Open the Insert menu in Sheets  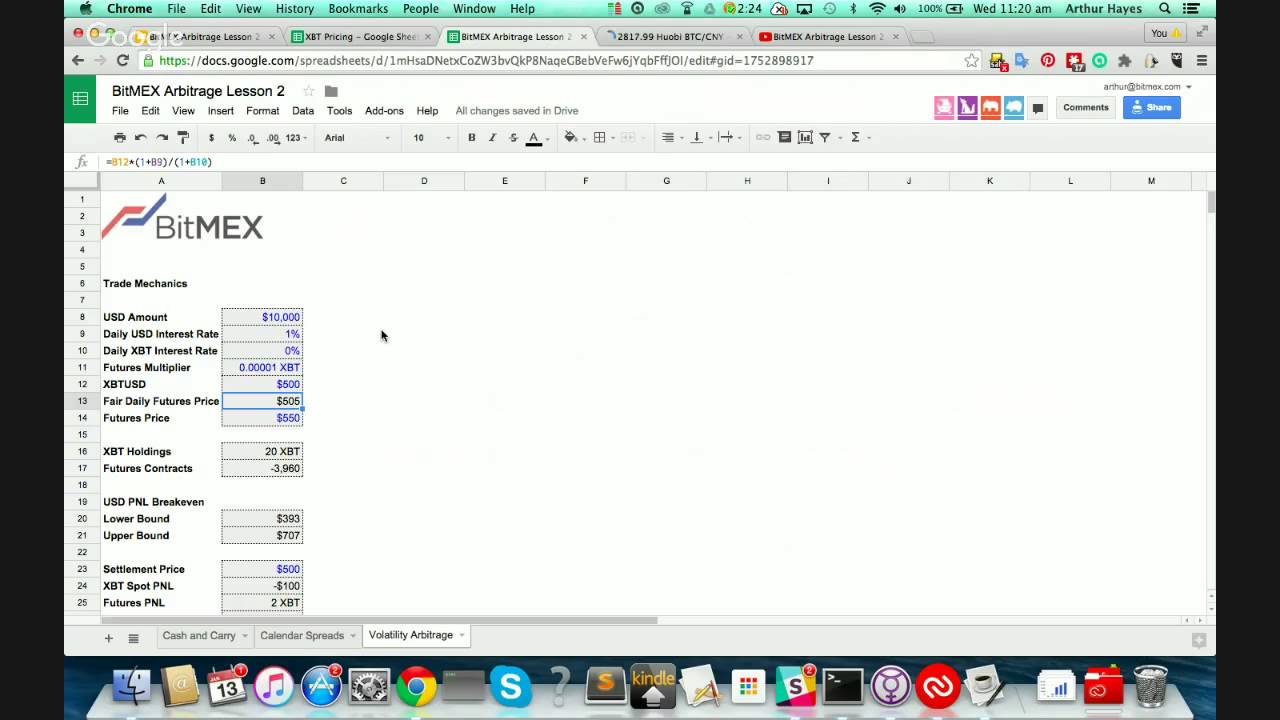pos(221,111)
